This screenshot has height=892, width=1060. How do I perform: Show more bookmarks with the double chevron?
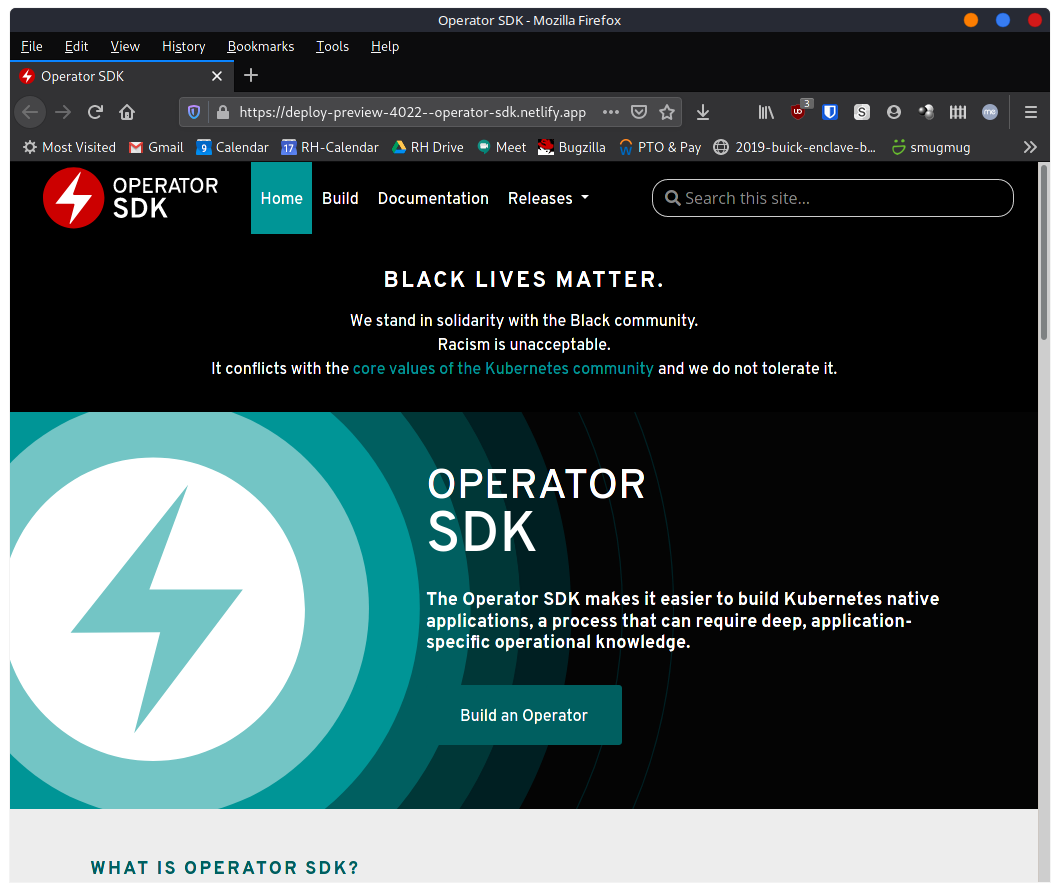(x=1030, y=147)
